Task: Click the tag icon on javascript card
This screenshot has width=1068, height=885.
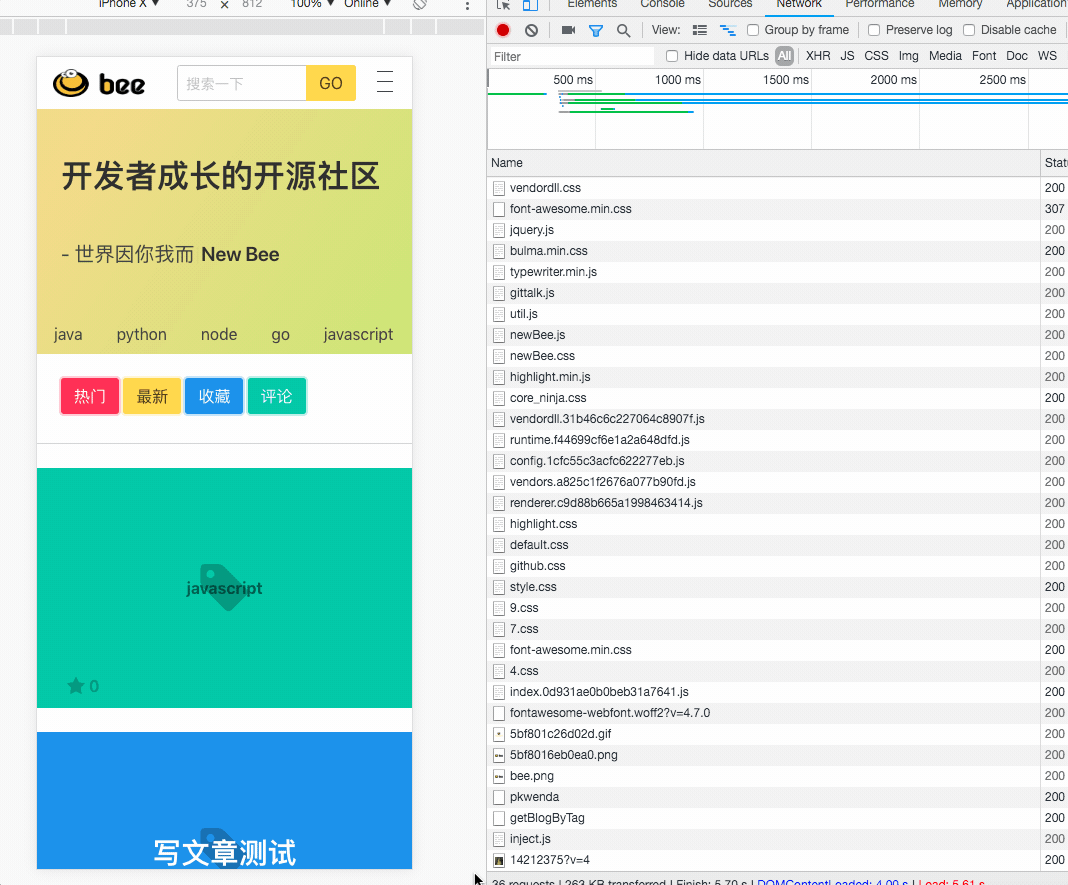Action: tap(222, 587)
